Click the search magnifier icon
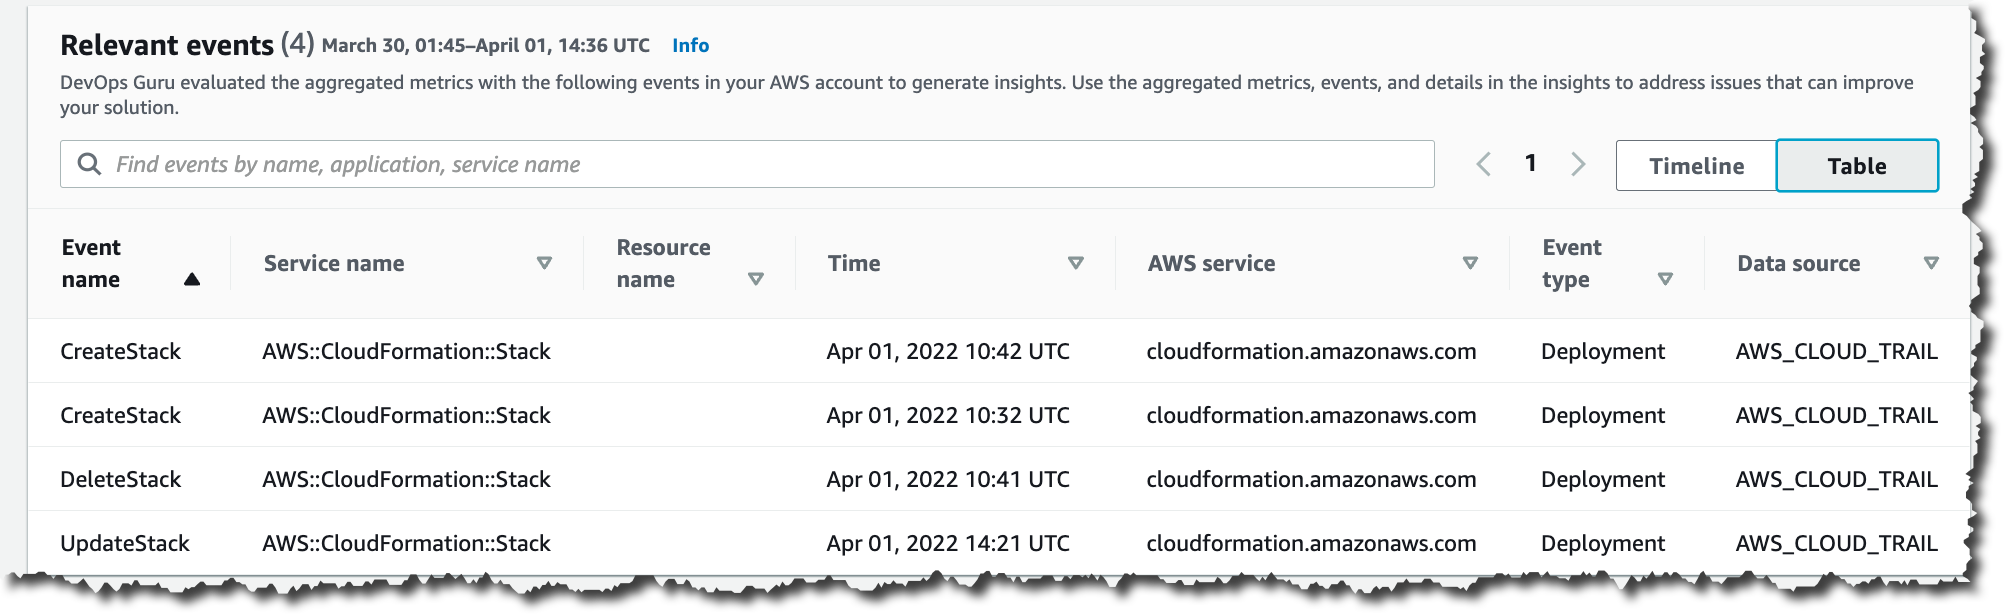The height and width of the screenshot is (614, 2006). tap(89, 164)
